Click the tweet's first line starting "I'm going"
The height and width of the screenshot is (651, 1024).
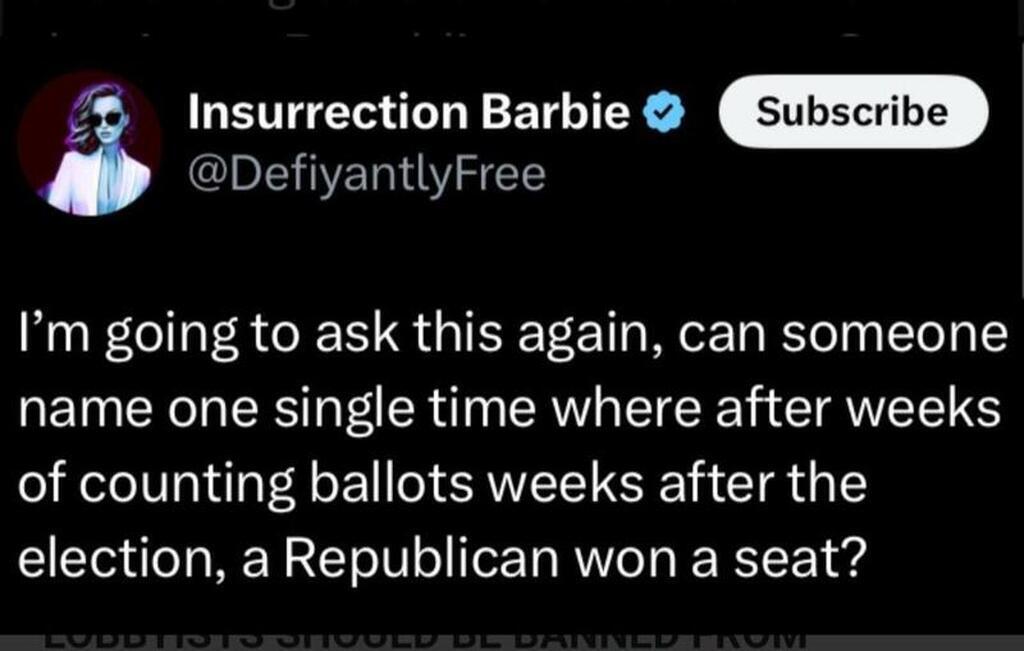pos(512,335)
